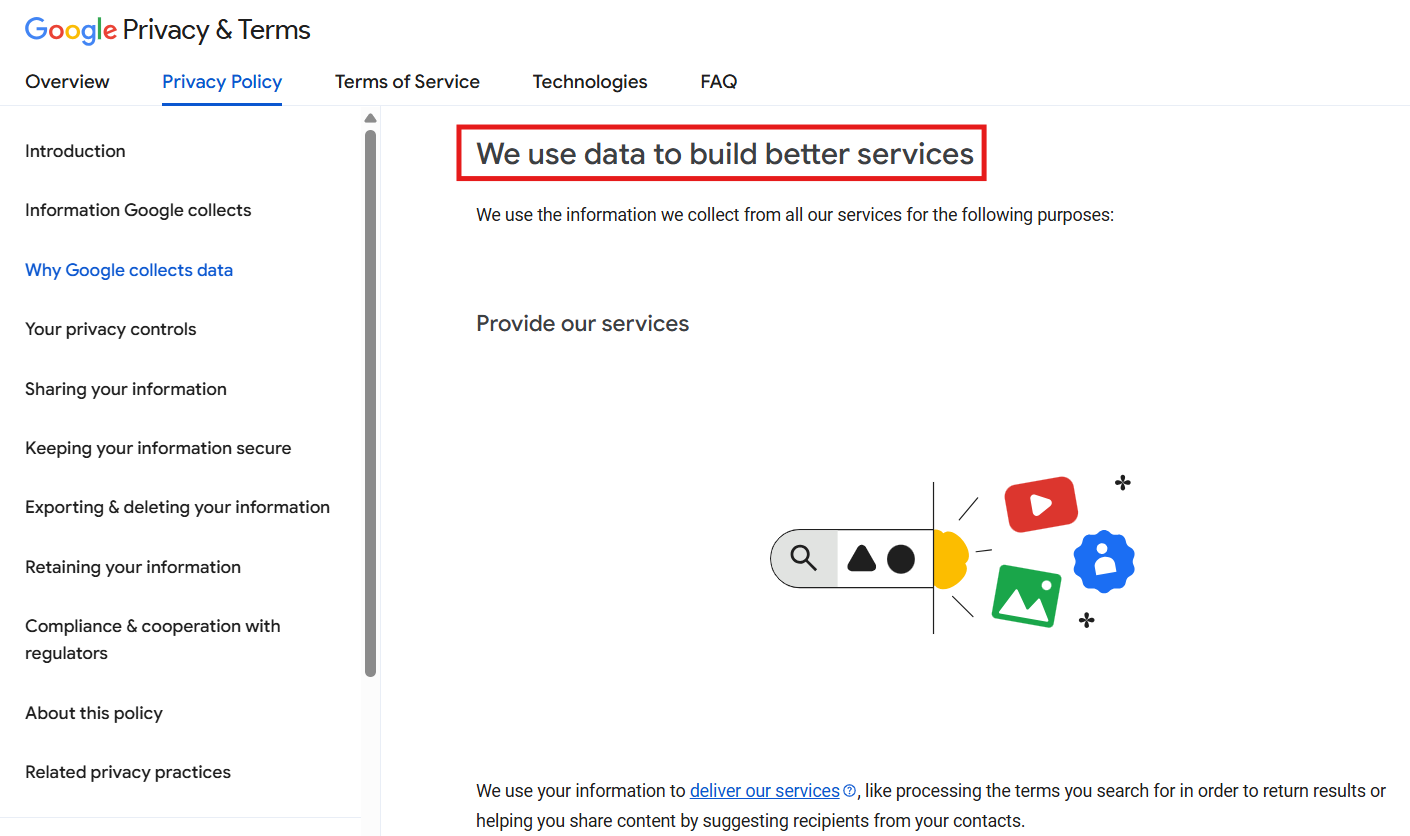Screen dimensions: 1410x836
Task: Open the Technologies tab
Action: coord(589,81)
